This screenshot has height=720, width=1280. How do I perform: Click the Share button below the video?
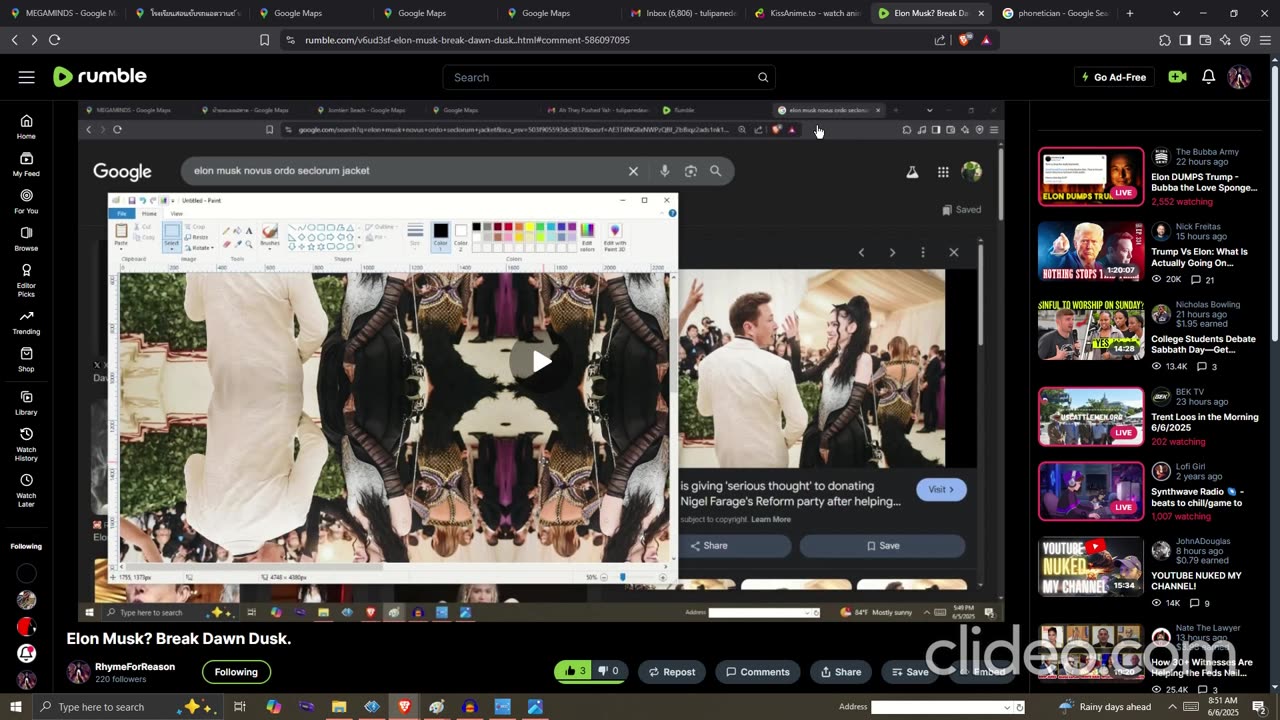[840, 672]
